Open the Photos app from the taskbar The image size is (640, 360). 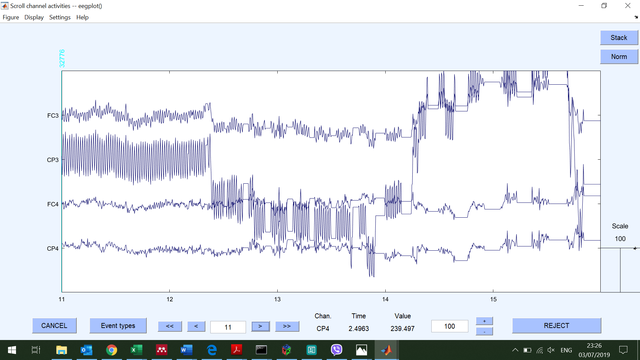click(x=361, y=350)
